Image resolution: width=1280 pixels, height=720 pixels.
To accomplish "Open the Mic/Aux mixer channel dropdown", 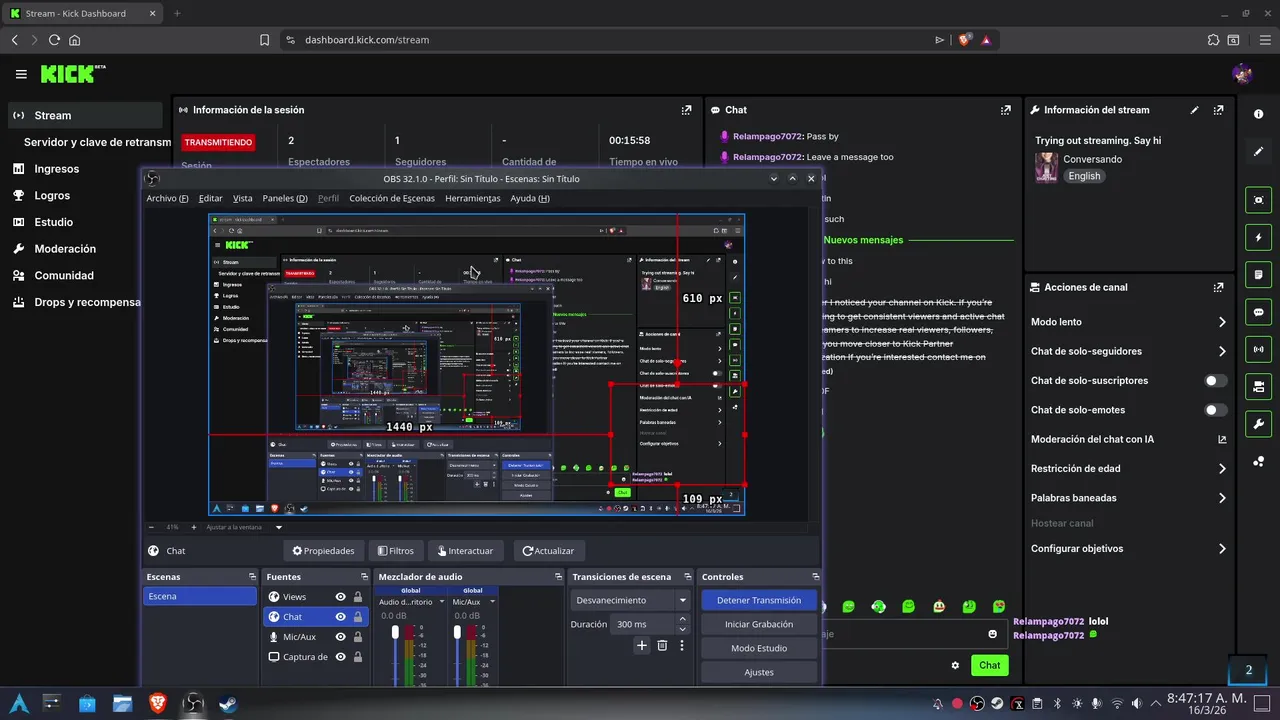I will tap(493, 602).
